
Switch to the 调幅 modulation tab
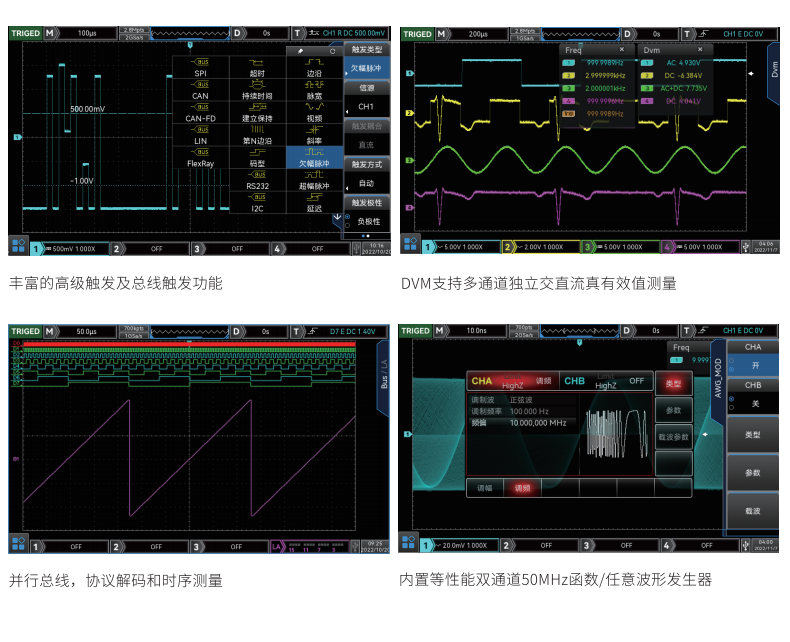(485, 488)
